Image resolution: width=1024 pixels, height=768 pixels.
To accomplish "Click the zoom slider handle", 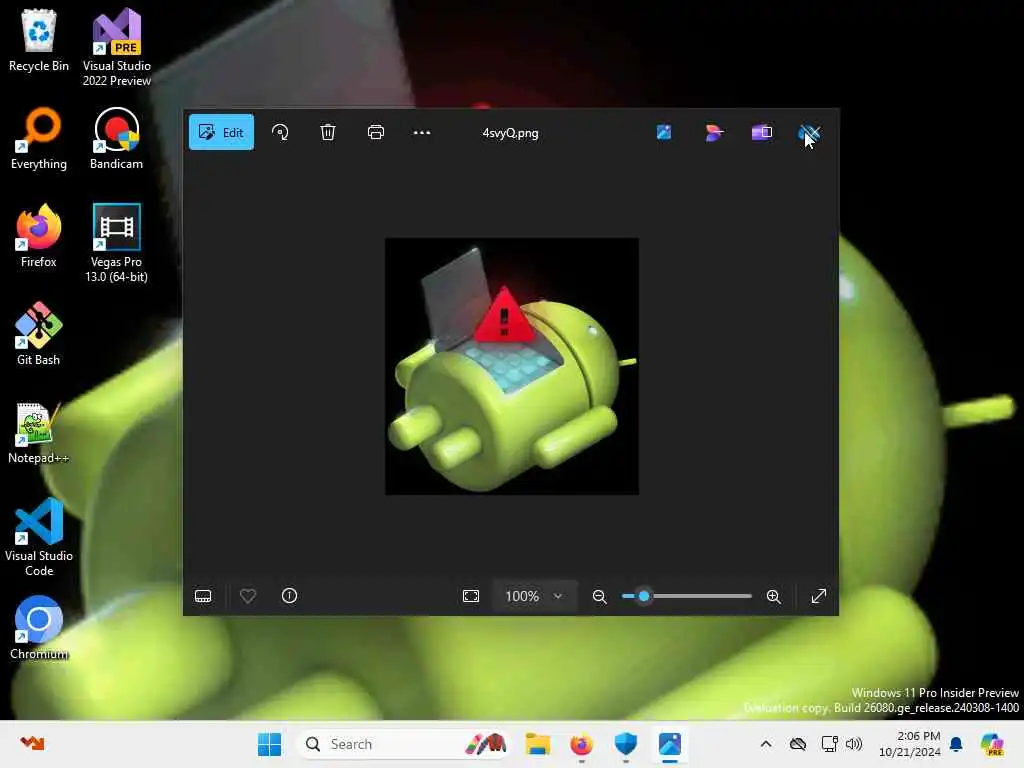I will (x=644, y=596).
